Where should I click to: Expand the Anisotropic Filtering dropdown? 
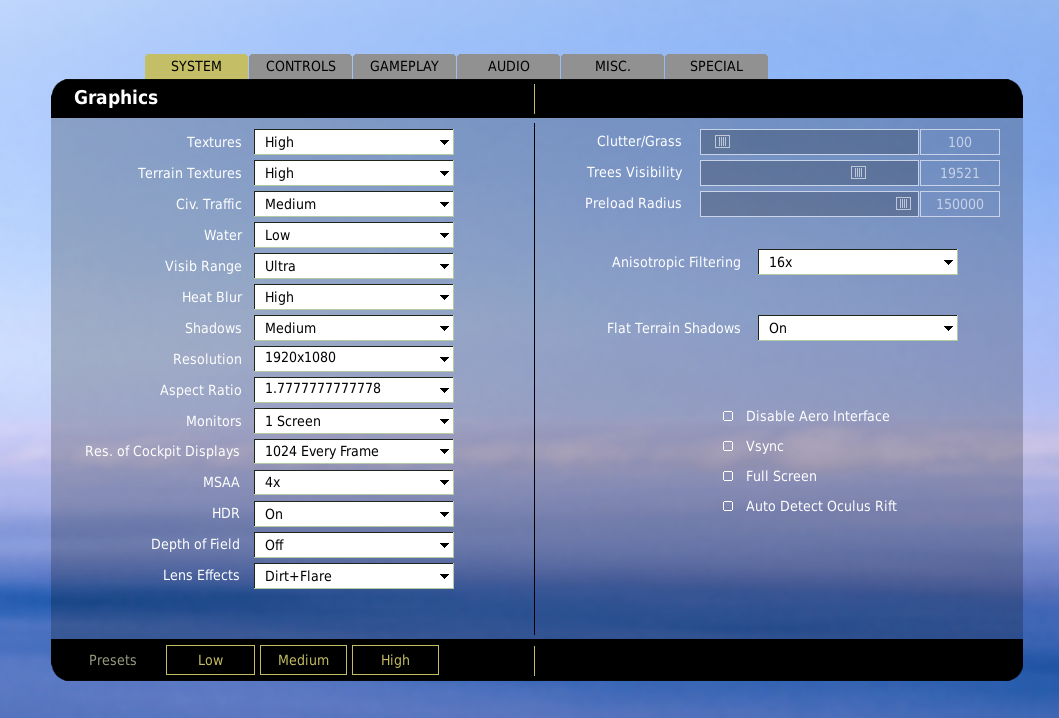pyautogui.click(x=857, y=262)
